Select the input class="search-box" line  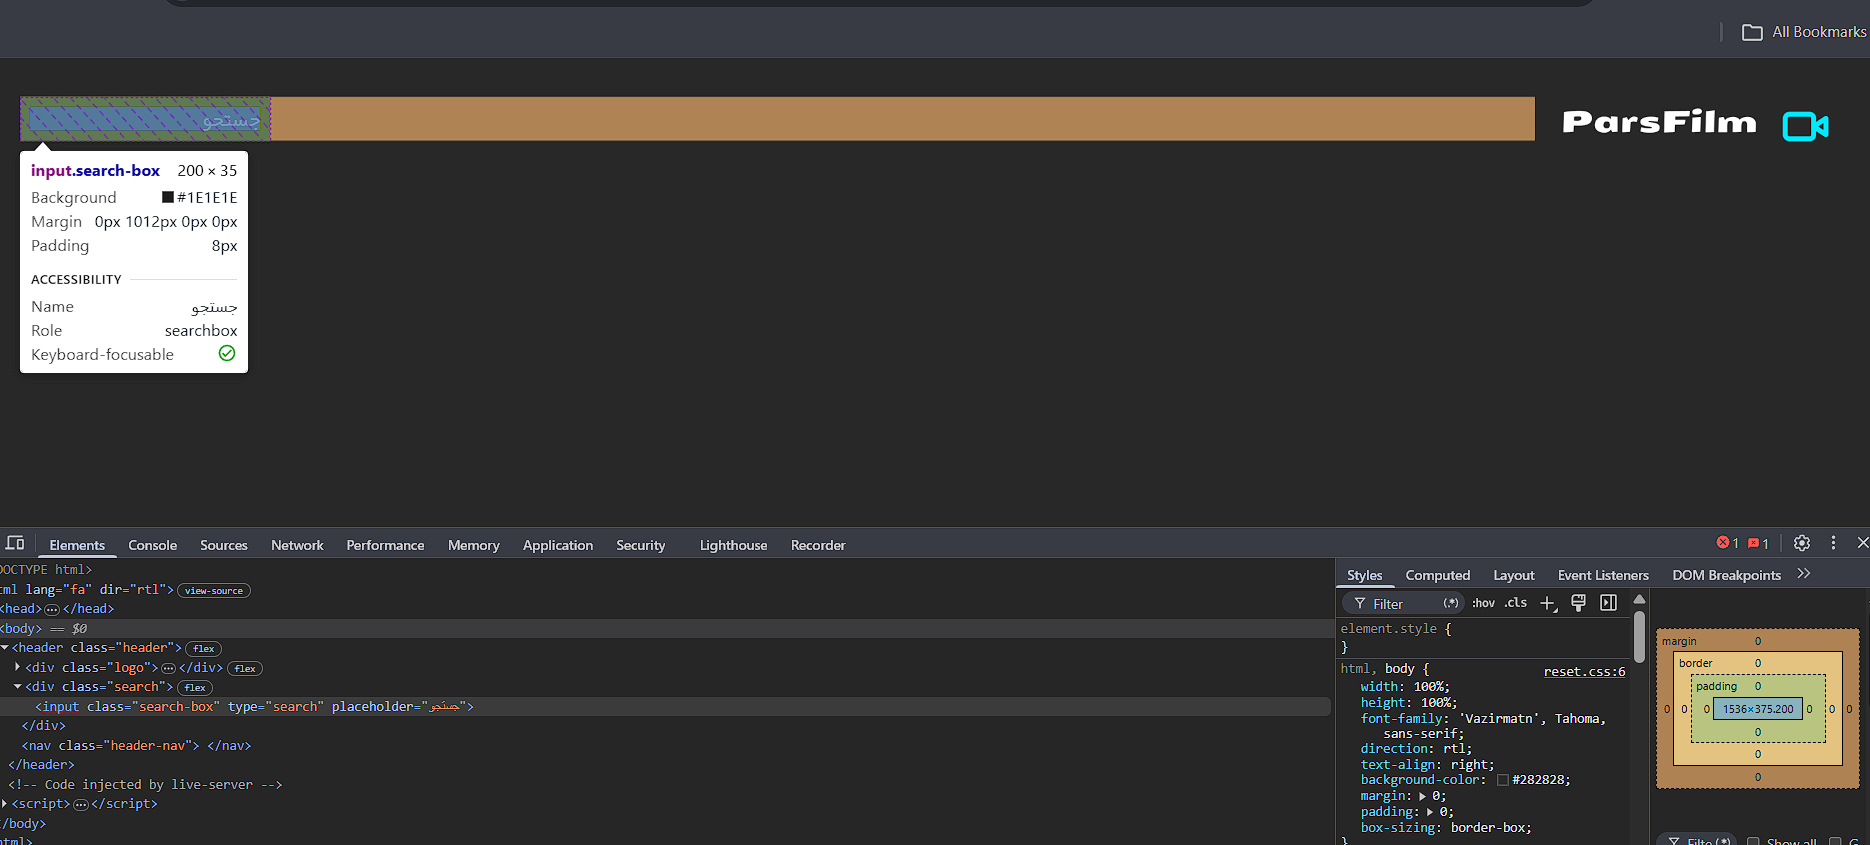[665, 707]
